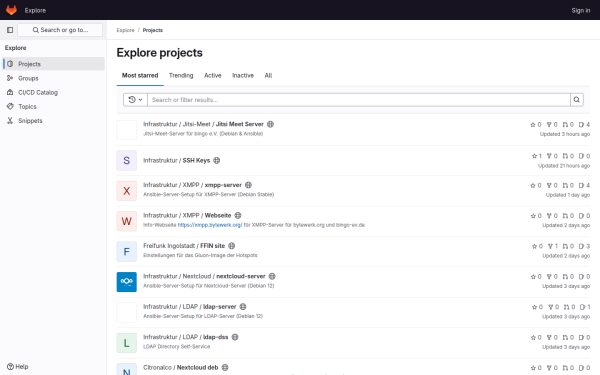
Task: Click the W avatar of Webseite project
Action: click(x=127, y=221)
